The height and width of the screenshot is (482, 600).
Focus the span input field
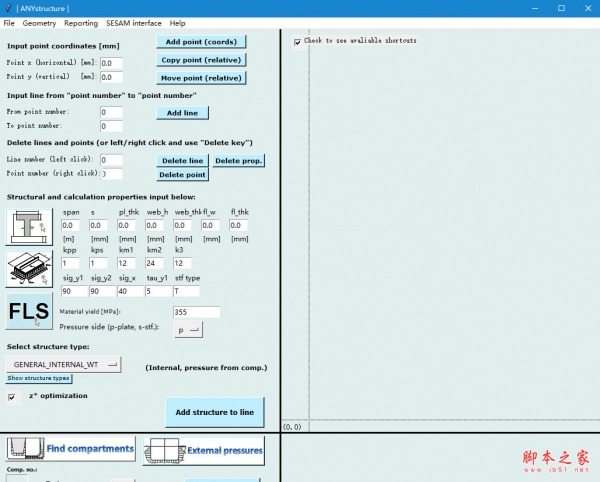(70, 225)
